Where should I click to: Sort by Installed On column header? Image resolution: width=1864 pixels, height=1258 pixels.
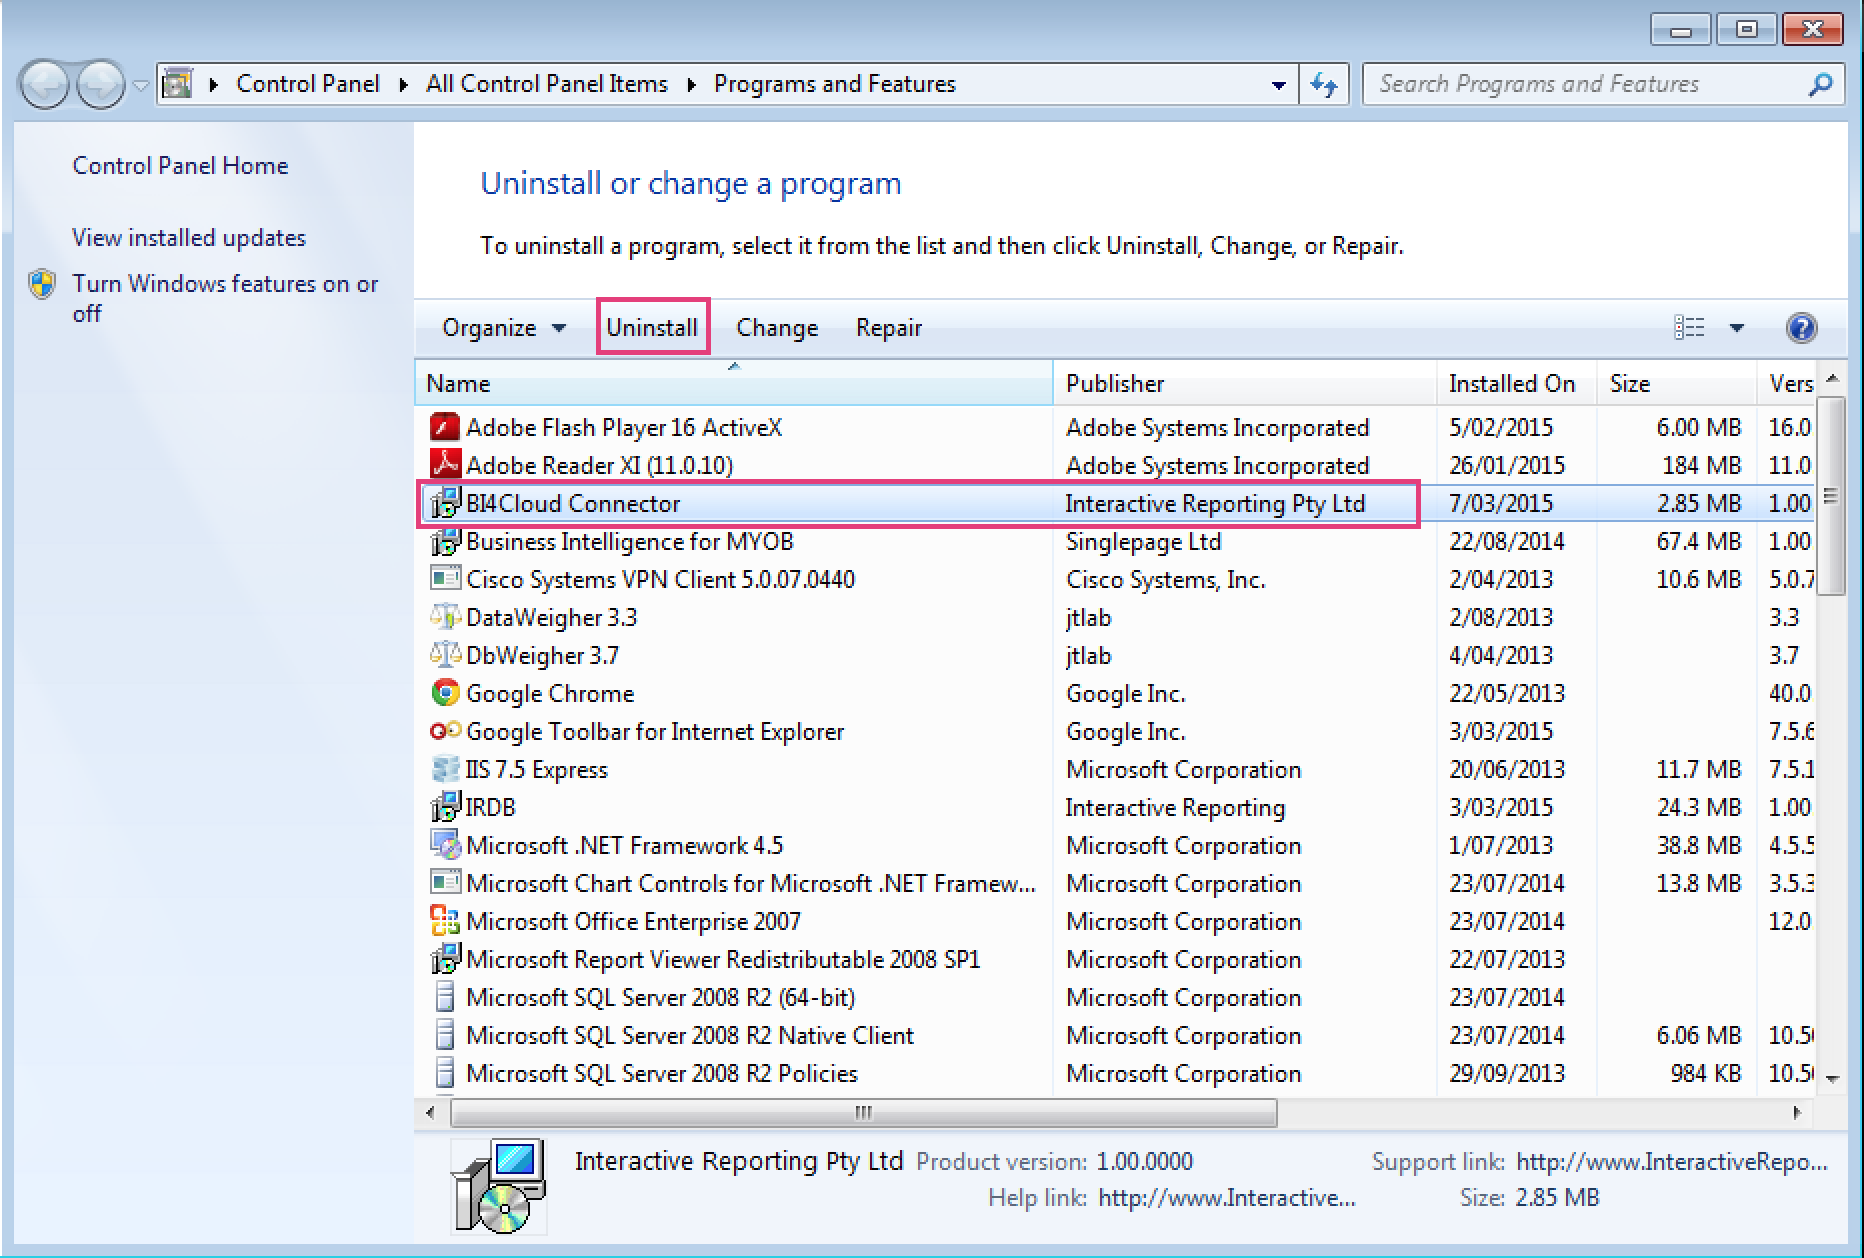1517,384
